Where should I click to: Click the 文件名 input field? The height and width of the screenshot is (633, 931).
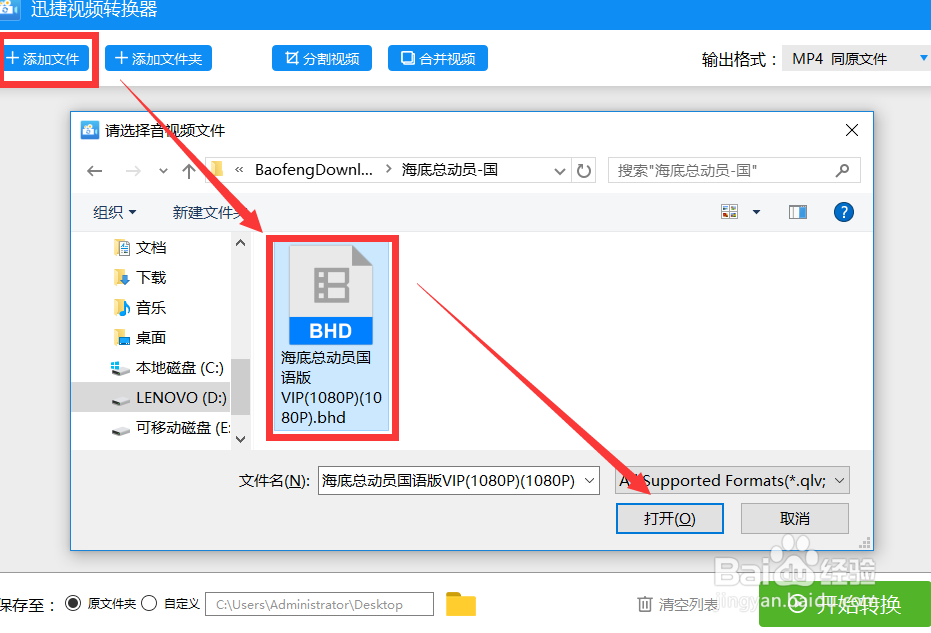click(458, 480)
